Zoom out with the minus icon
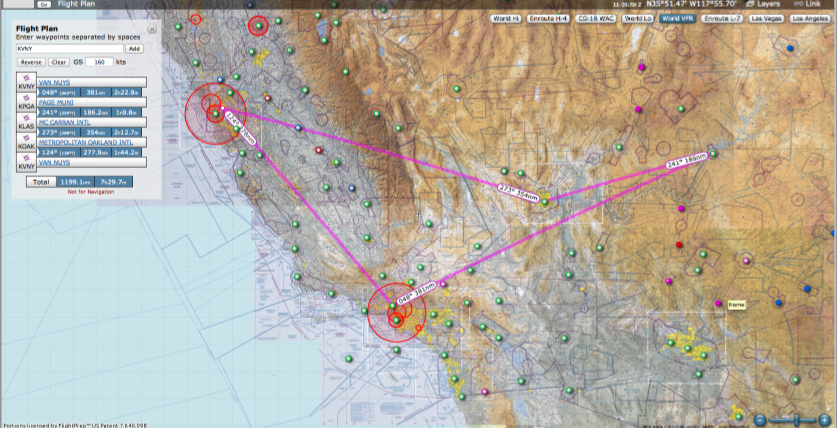 click(761, 419)
